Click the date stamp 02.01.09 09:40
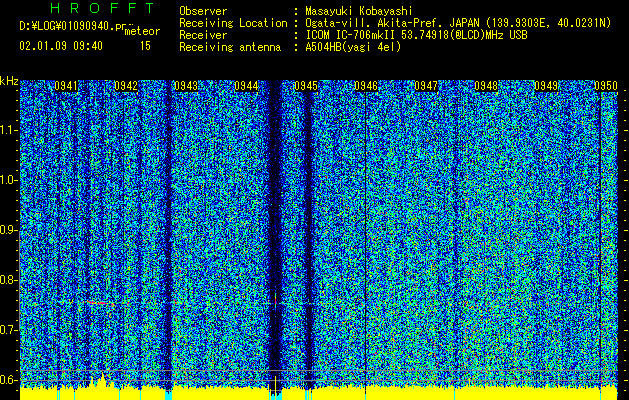 pyautogui.click(x=61, y=46)
